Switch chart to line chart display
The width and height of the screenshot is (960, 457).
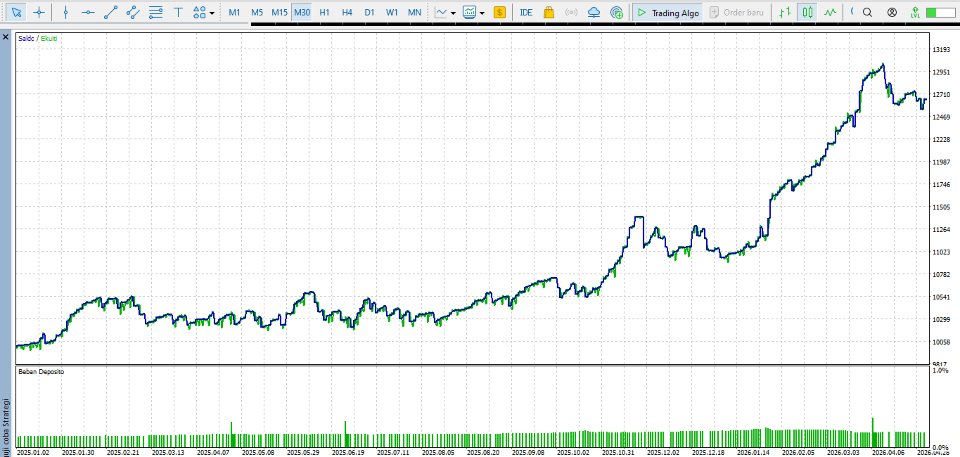(x=830, y=12)
